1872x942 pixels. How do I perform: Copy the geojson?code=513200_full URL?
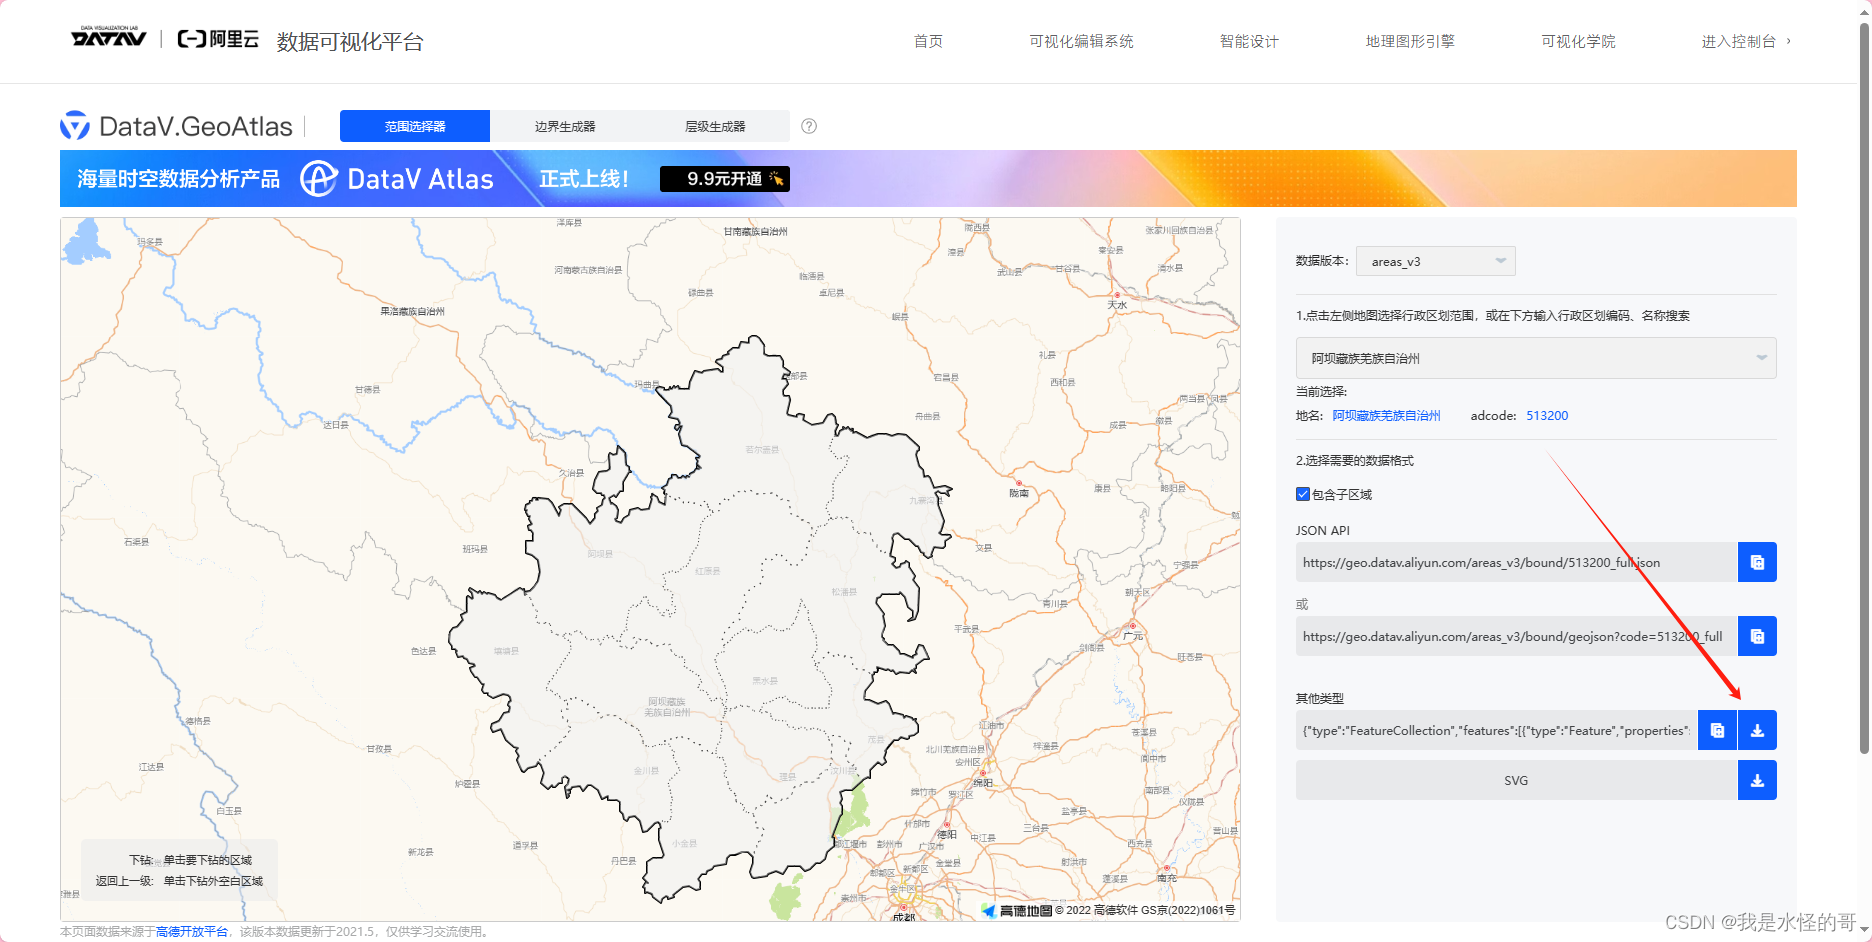[x=1757, y=636]
